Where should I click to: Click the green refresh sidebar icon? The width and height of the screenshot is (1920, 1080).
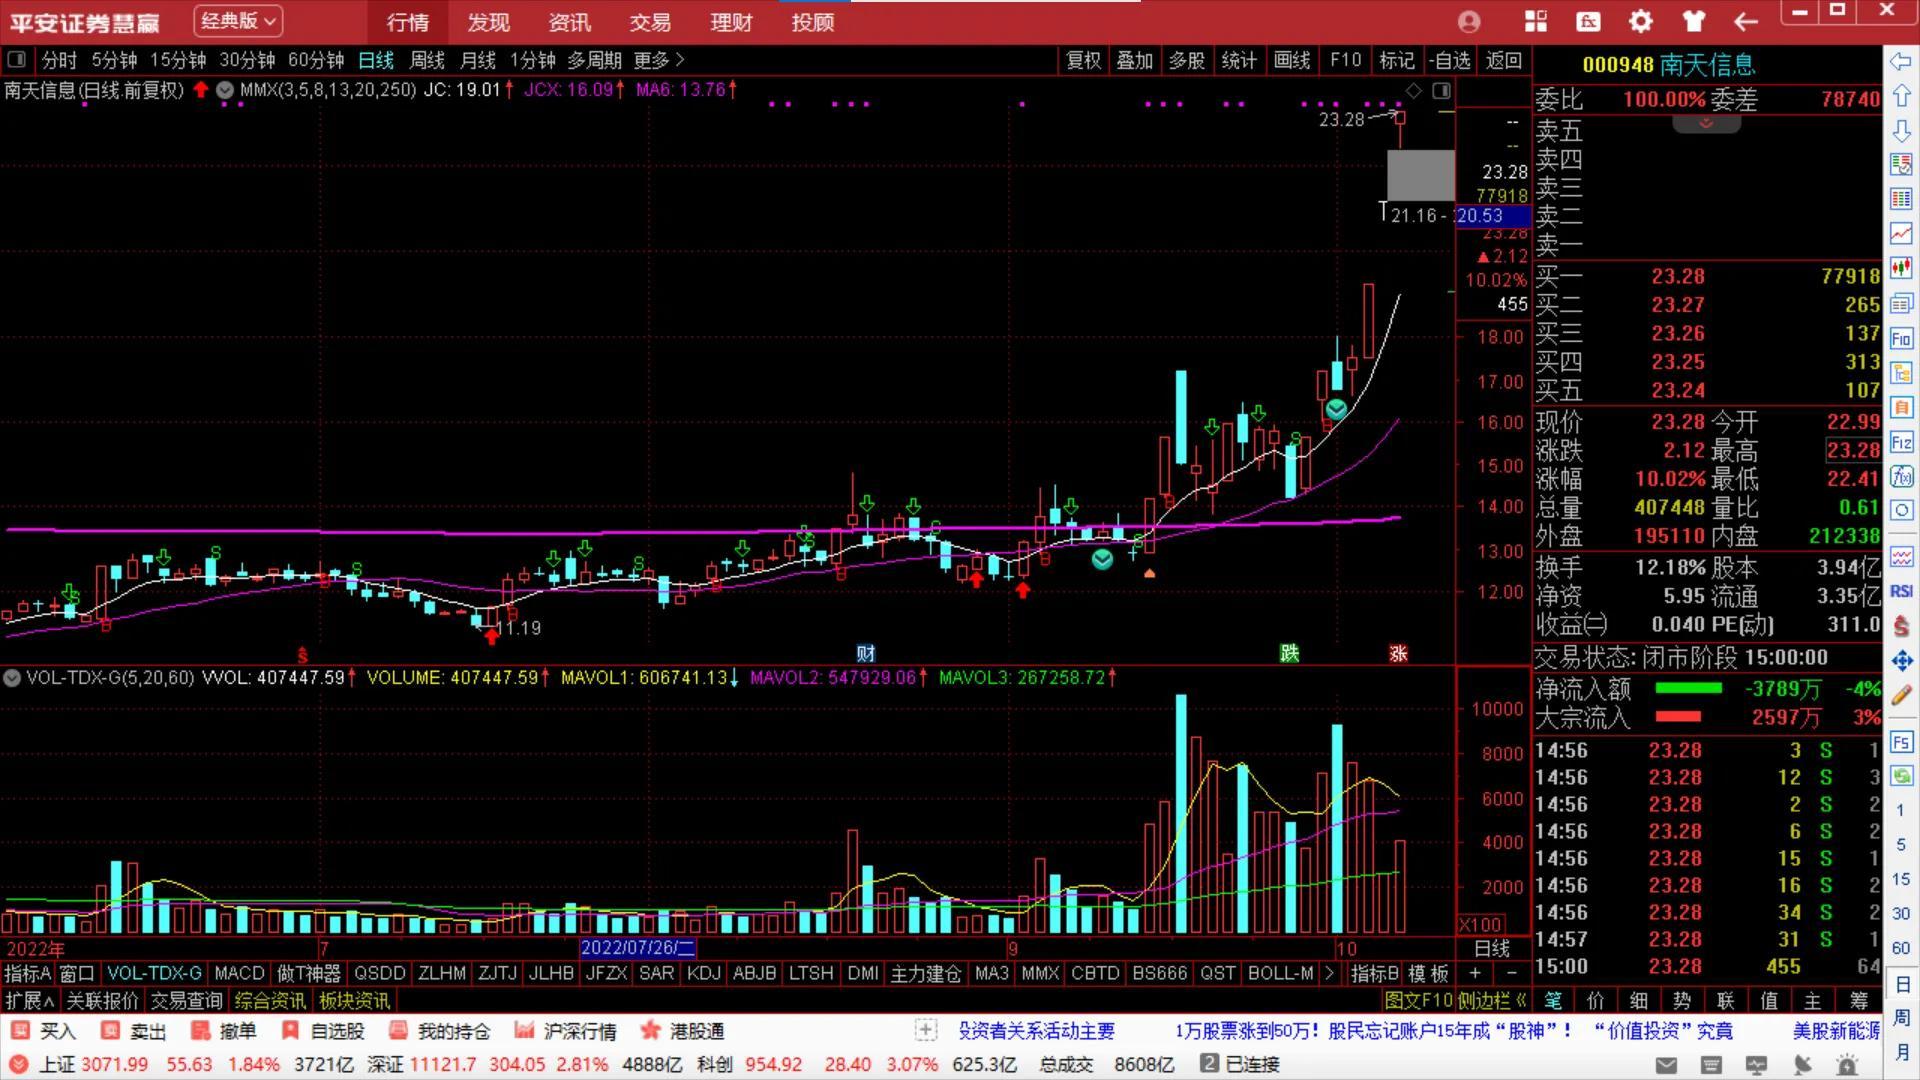click(x=1901, y=776)
